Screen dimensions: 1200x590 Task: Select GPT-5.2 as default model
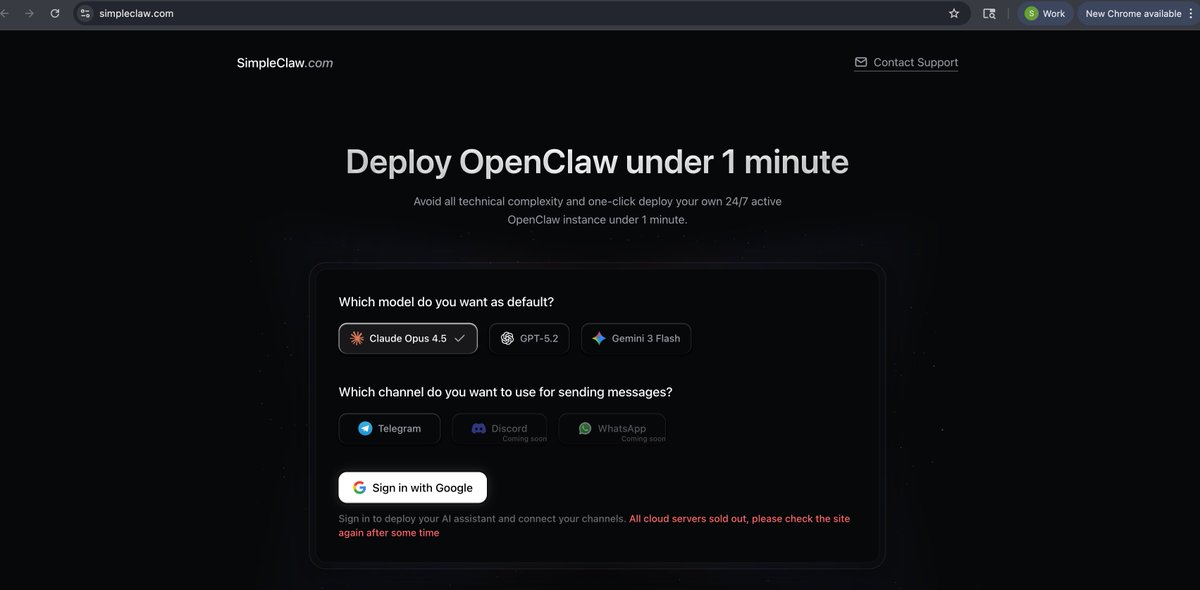pos(528,338)
